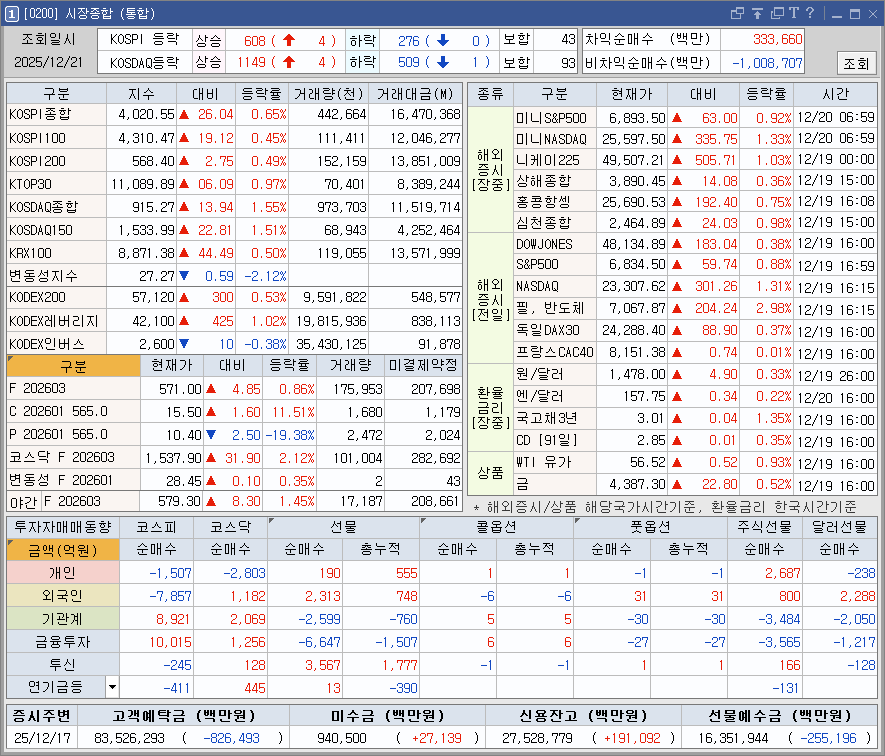This screenshot has width=885, height=756.
Task: Minimize the 시장종합 window
Action: pos(837,15)
